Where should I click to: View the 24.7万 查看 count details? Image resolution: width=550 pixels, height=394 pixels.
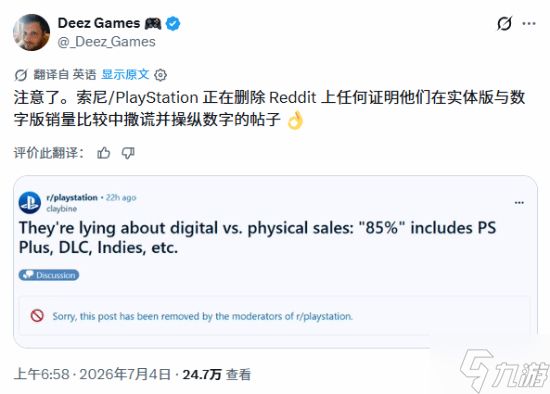point(217,374)
